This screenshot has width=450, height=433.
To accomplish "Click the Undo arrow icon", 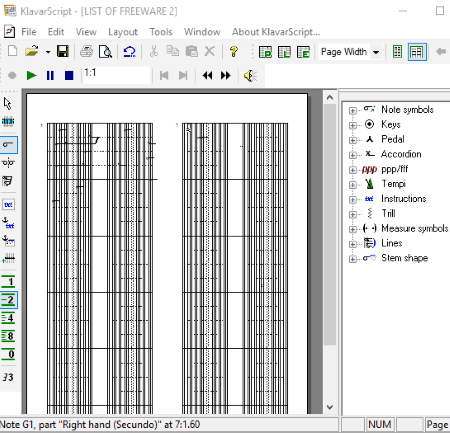I will (129, 52).
